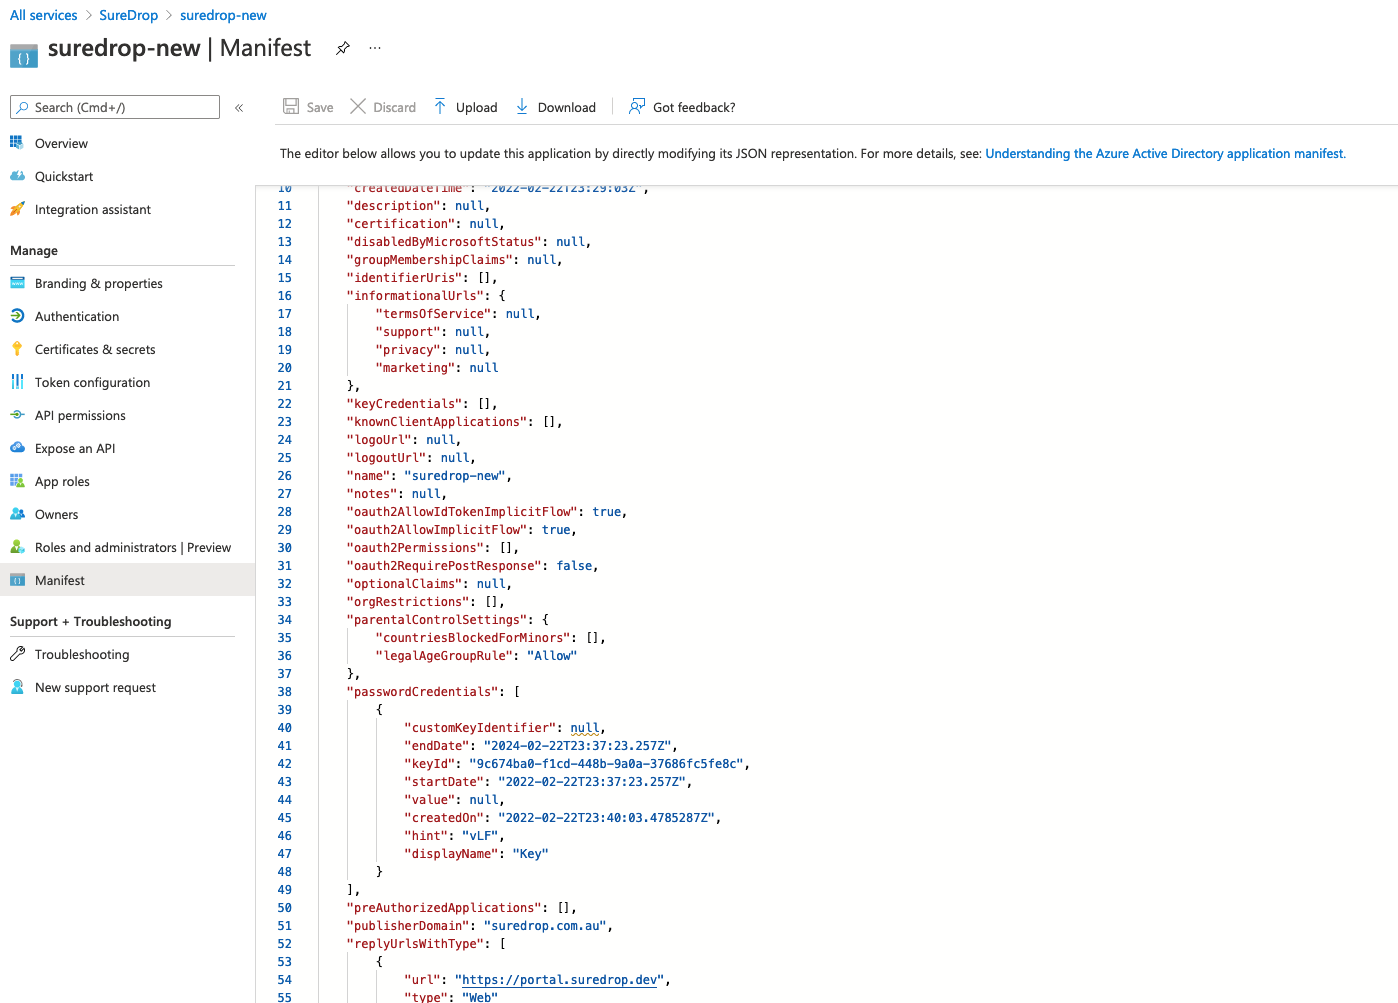
Task: Click the Discard X icon
Action: [x=358, y=106]
